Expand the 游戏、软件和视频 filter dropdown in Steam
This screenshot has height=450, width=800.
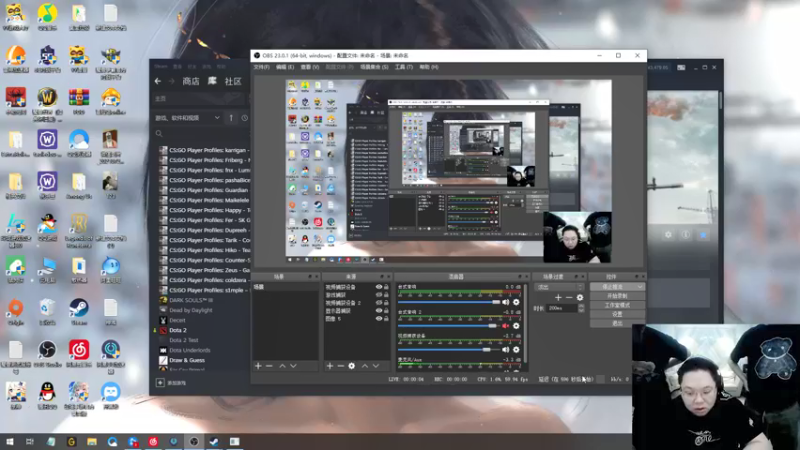188,118
